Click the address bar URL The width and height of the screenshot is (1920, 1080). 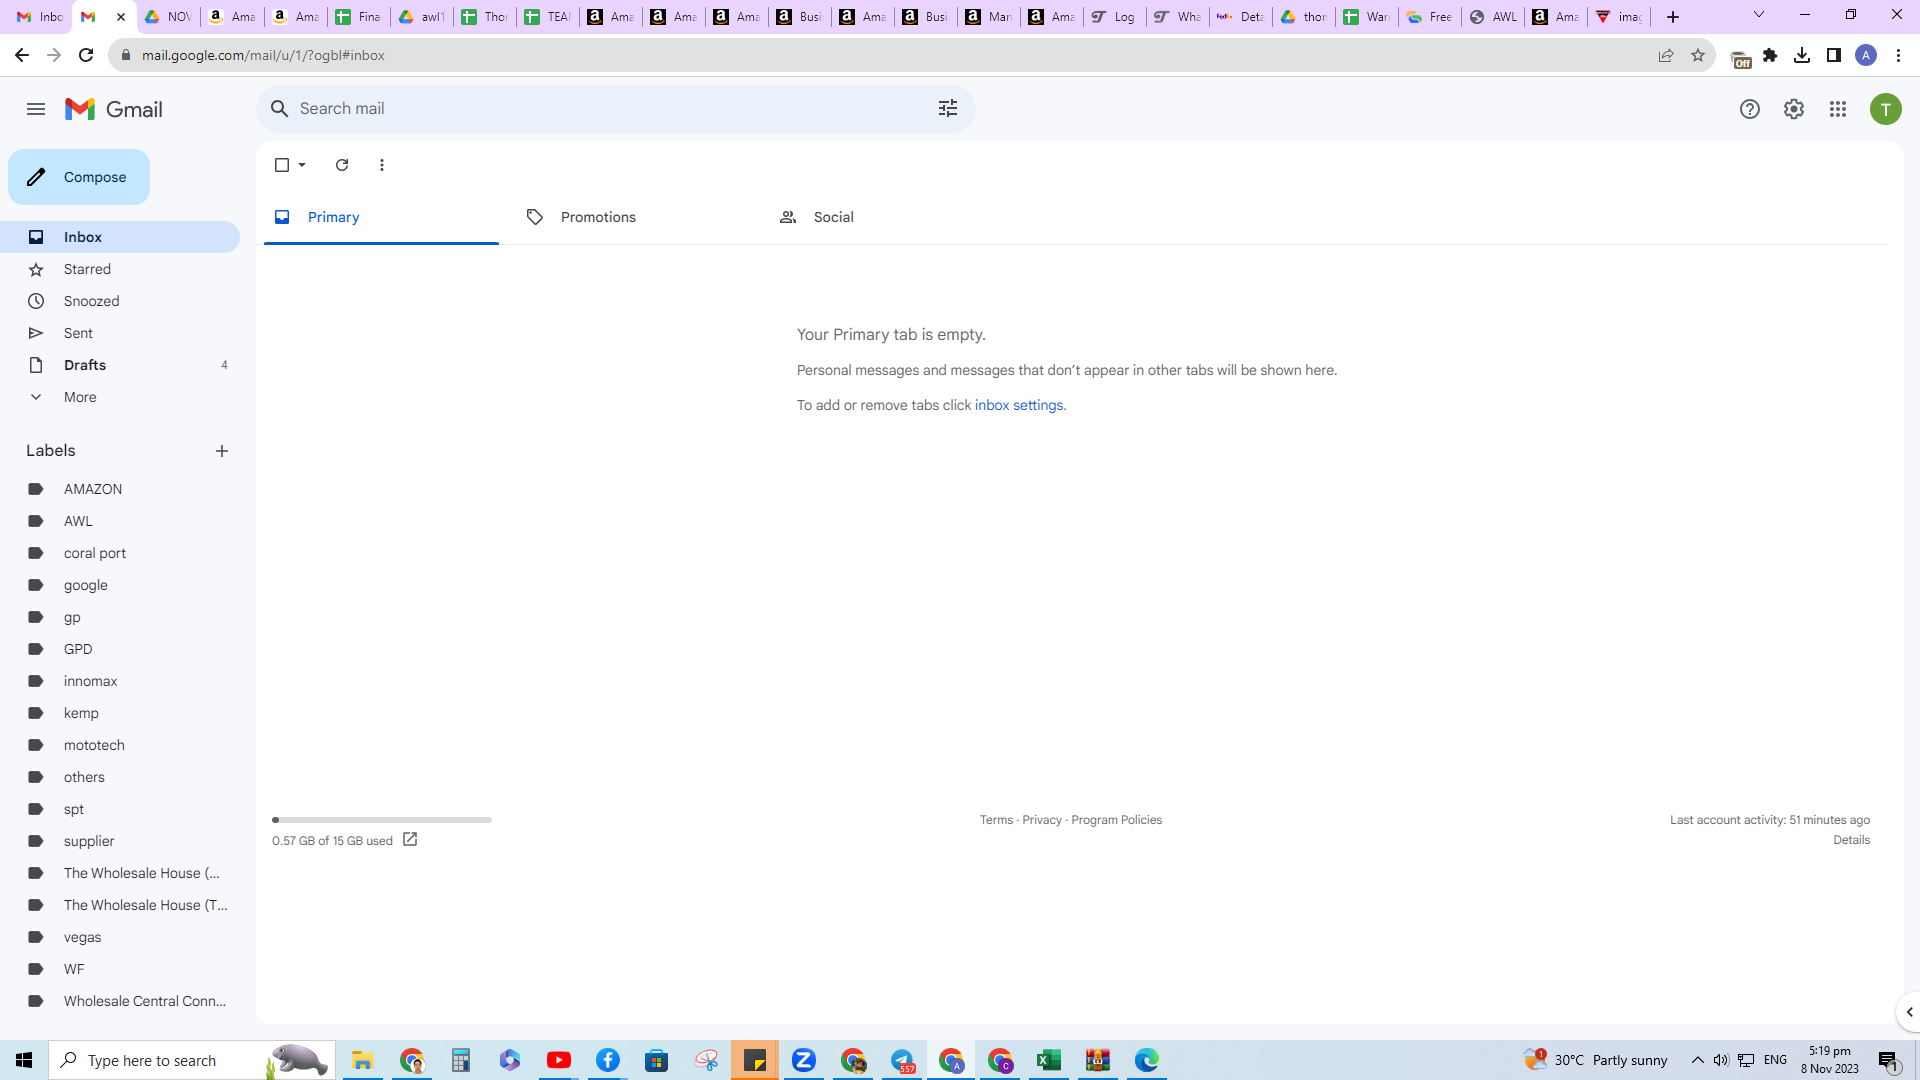pos(263,55)
